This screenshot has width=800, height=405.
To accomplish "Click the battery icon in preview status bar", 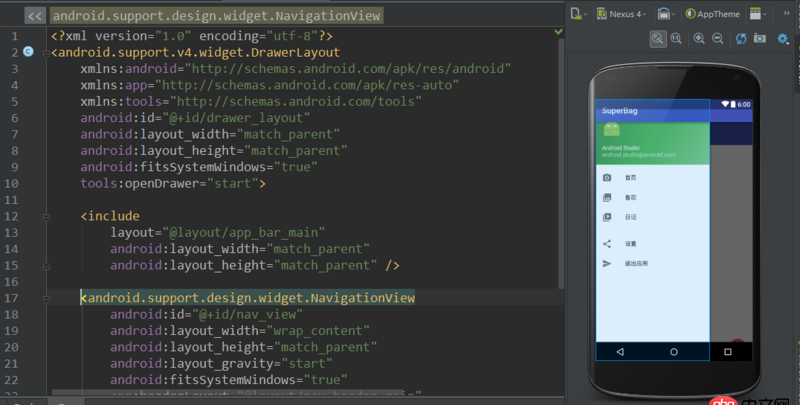I will [x=733, y=104].
